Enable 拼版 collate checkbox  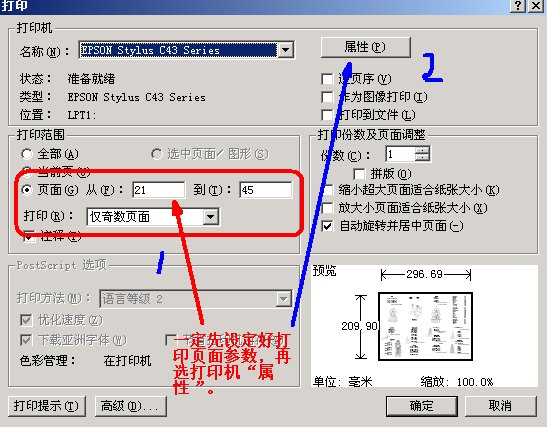[359, 174]
